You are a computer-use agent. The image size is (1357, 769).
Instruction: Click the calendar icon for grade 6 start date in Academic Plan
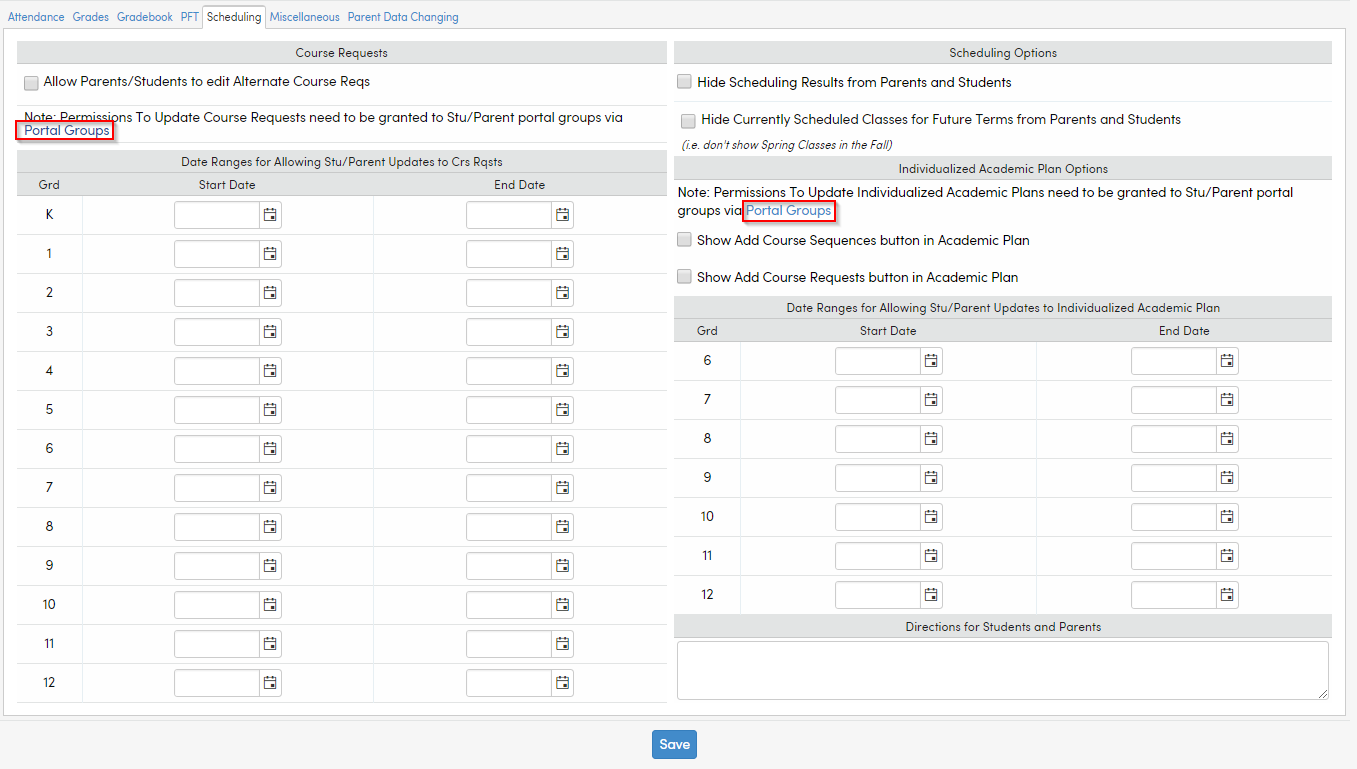(x=930, y=360)
